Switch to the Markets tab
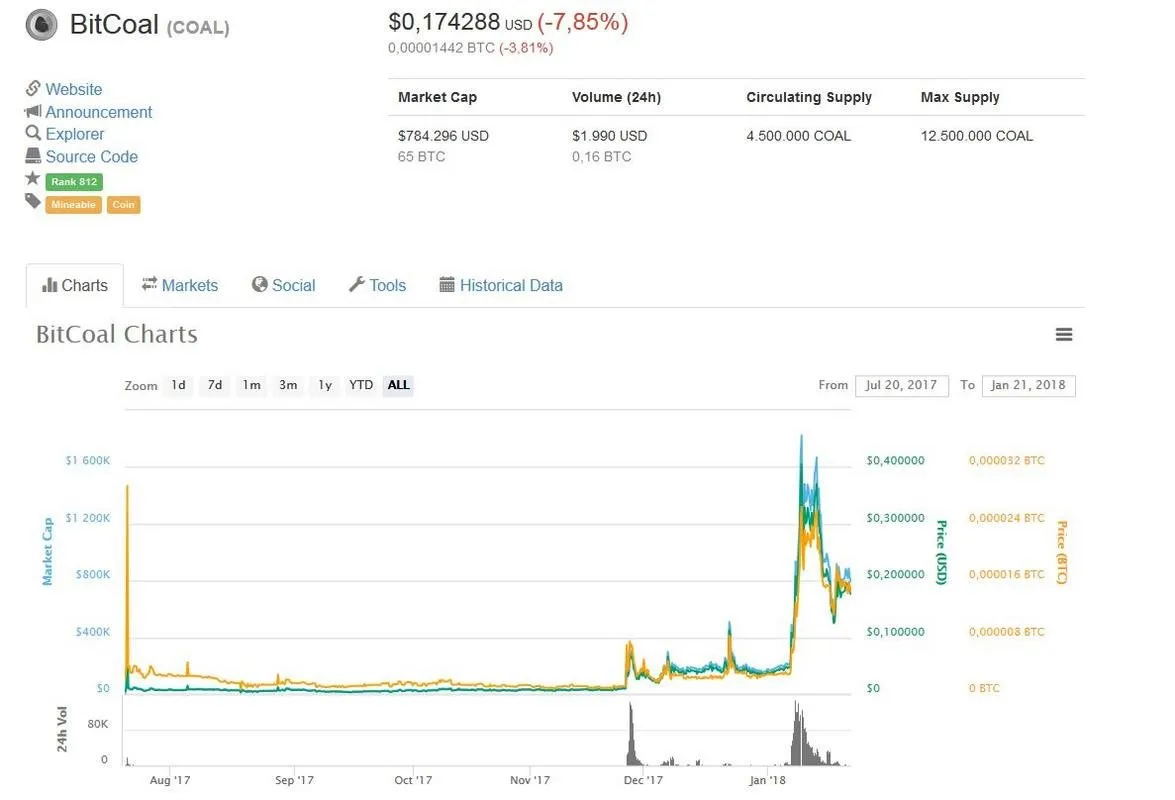 coord(180,285)
